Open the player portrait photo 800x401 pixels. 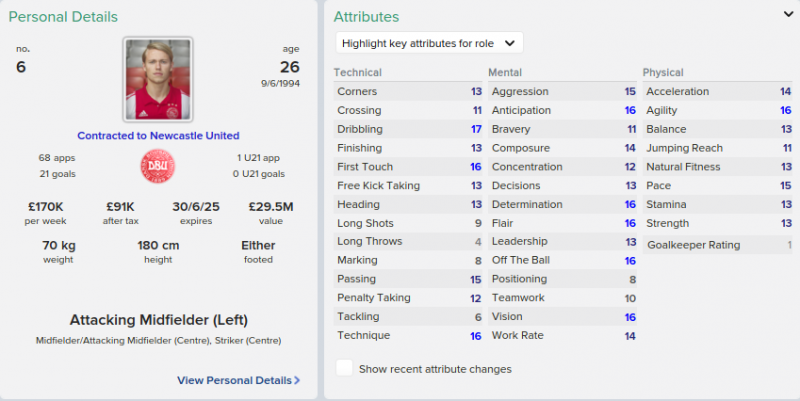(158, 79)
